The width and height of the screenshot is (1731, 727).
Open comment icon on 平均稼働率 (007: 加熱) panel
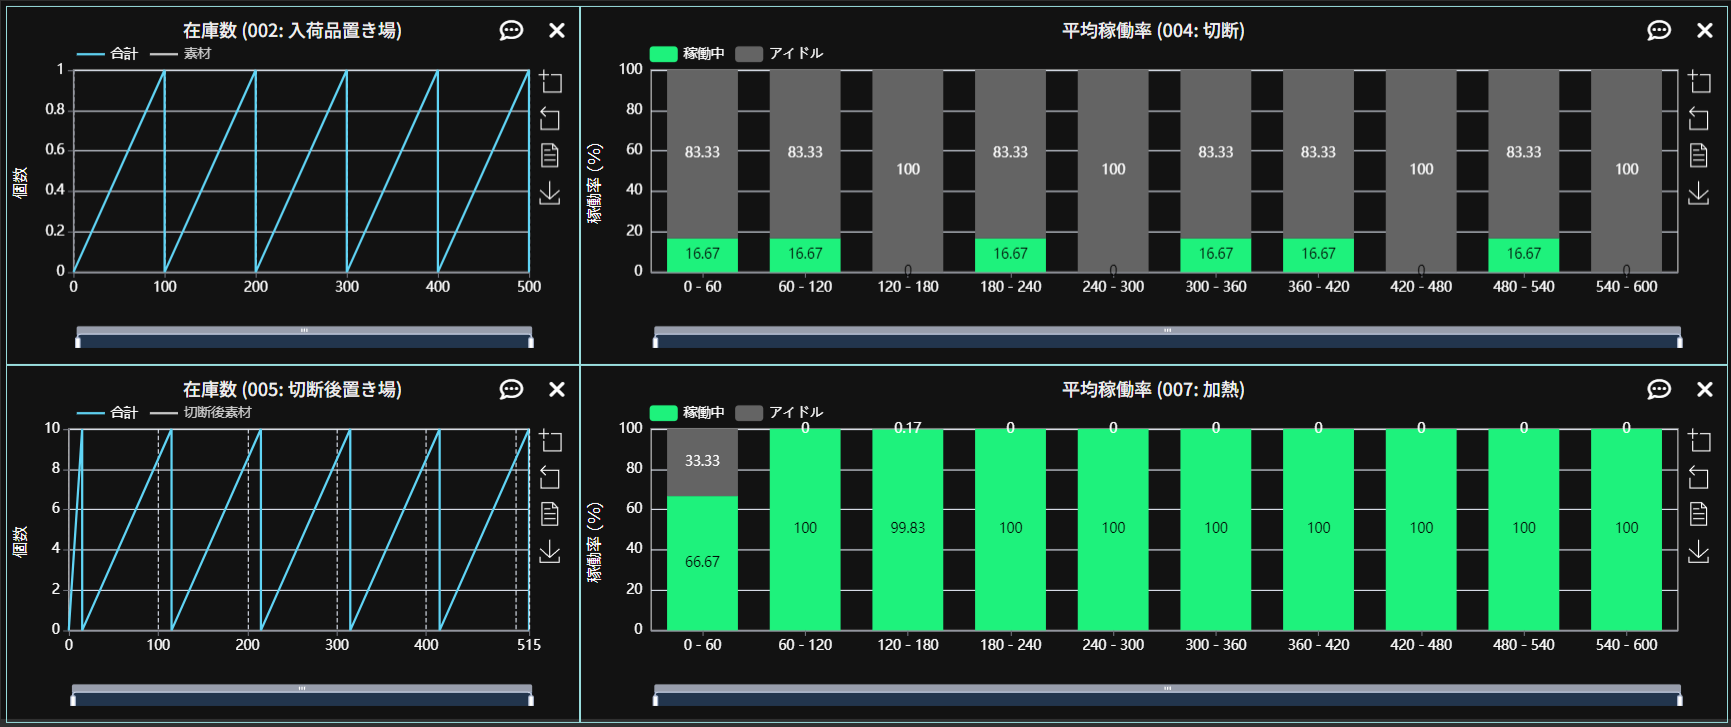(1659, 389)
